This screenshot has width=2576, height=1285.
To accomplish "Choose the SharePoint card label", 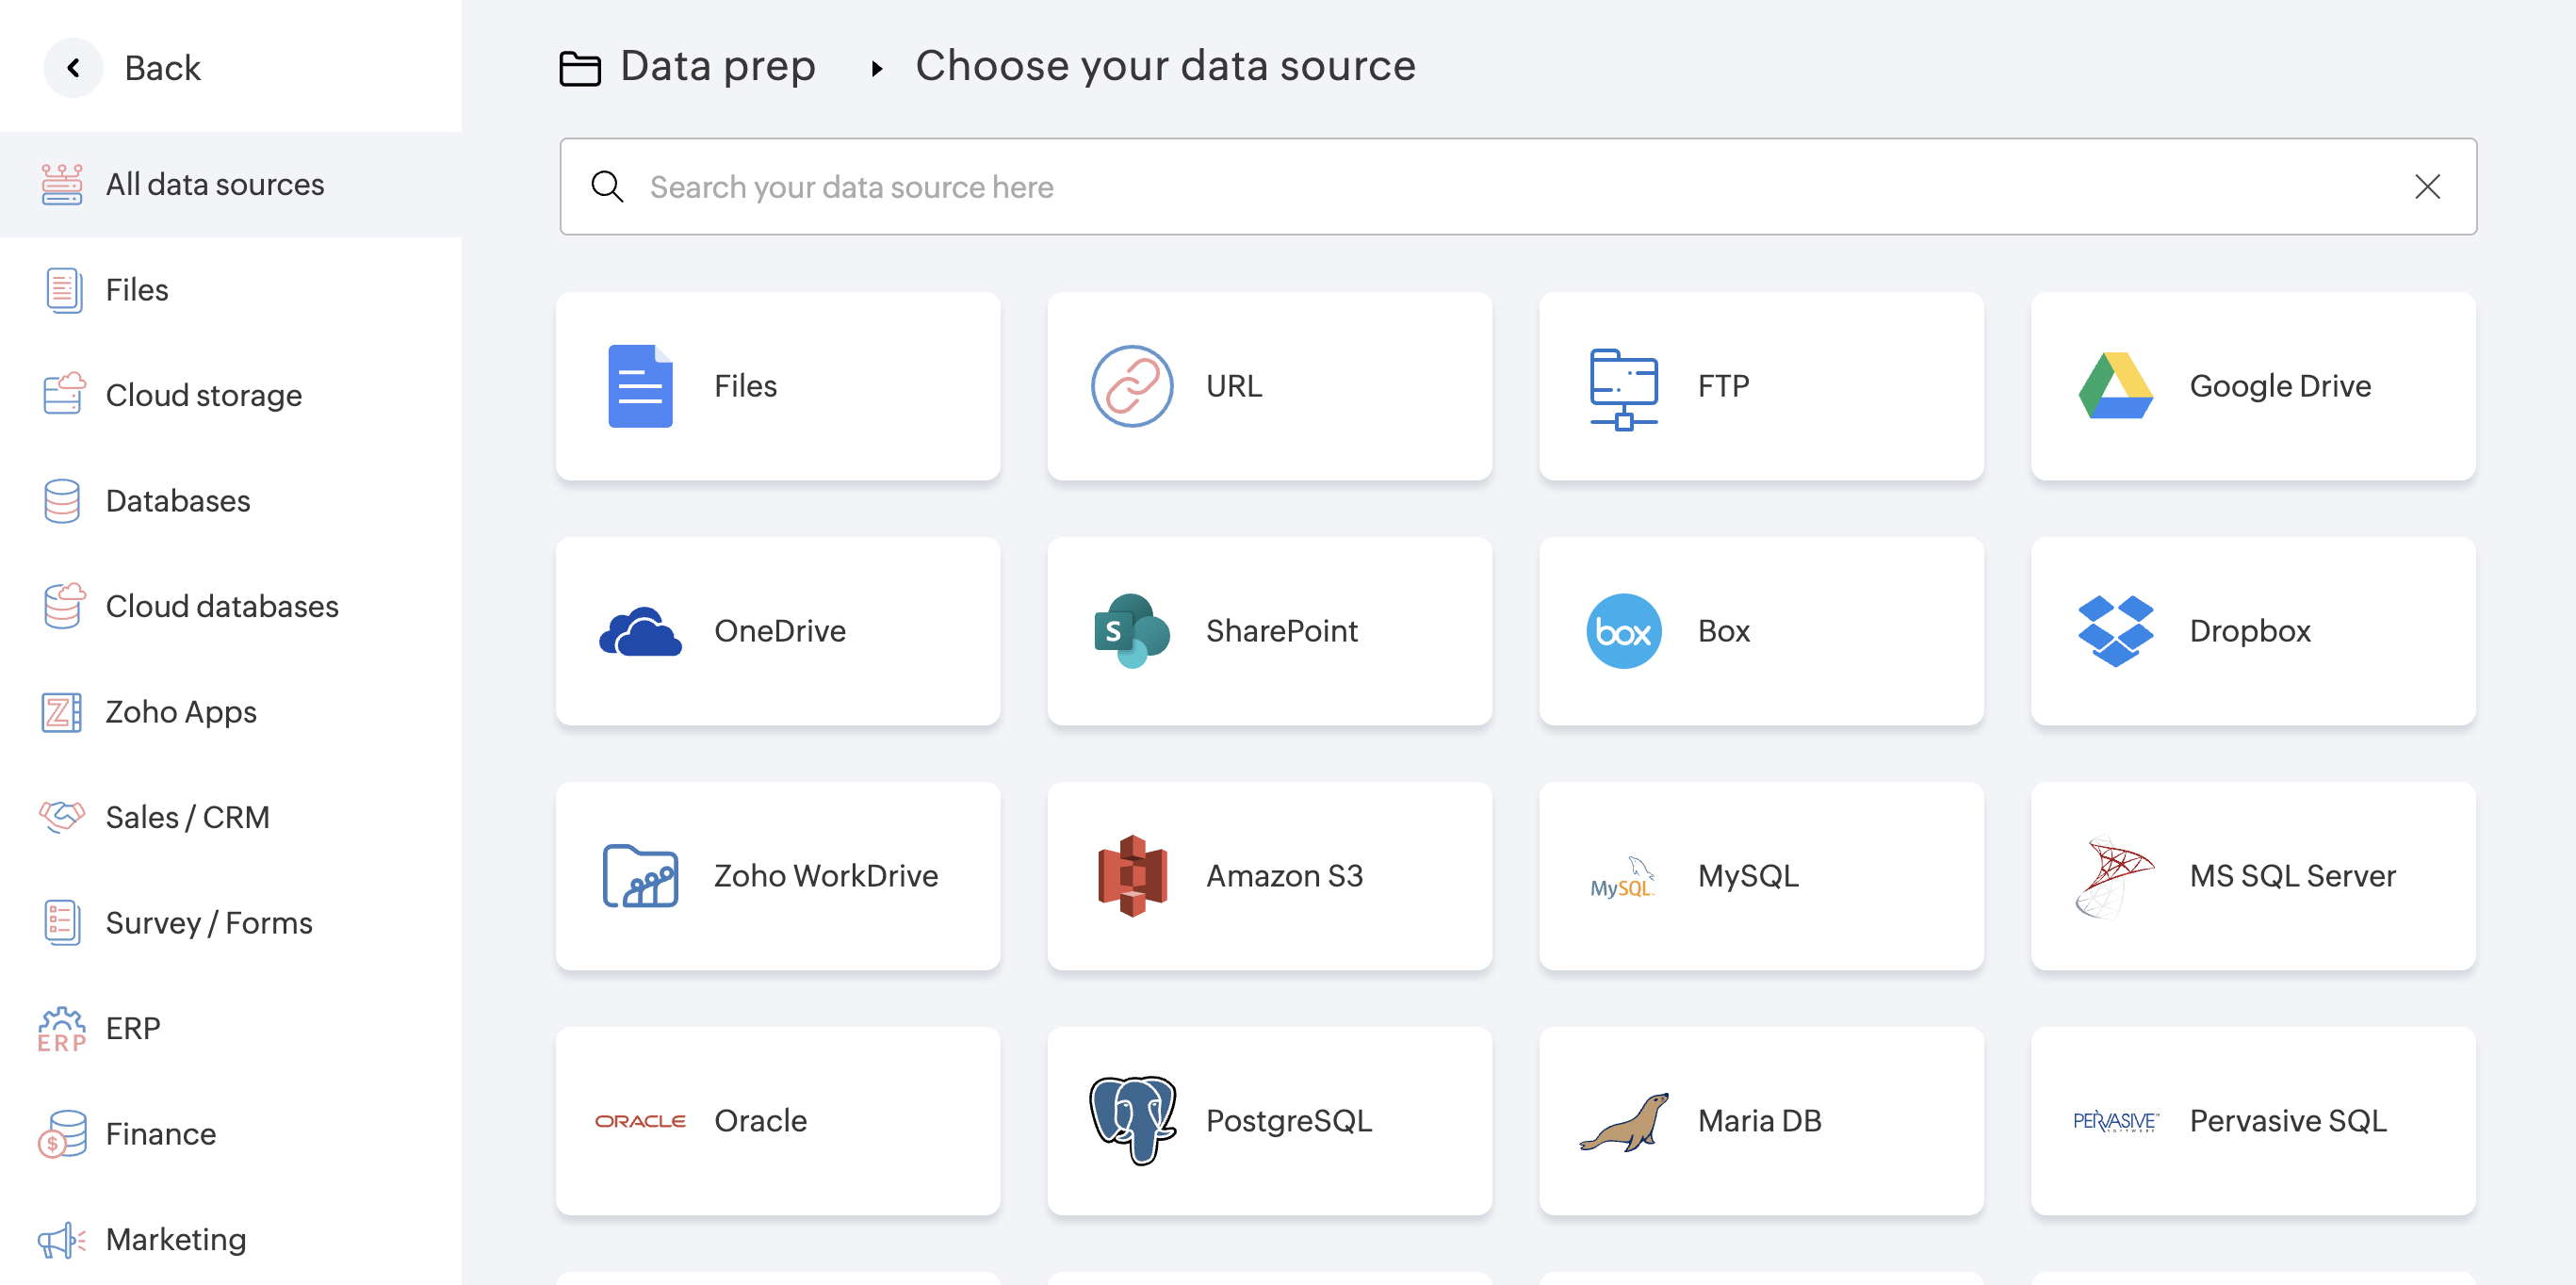I will [1281, 631].
